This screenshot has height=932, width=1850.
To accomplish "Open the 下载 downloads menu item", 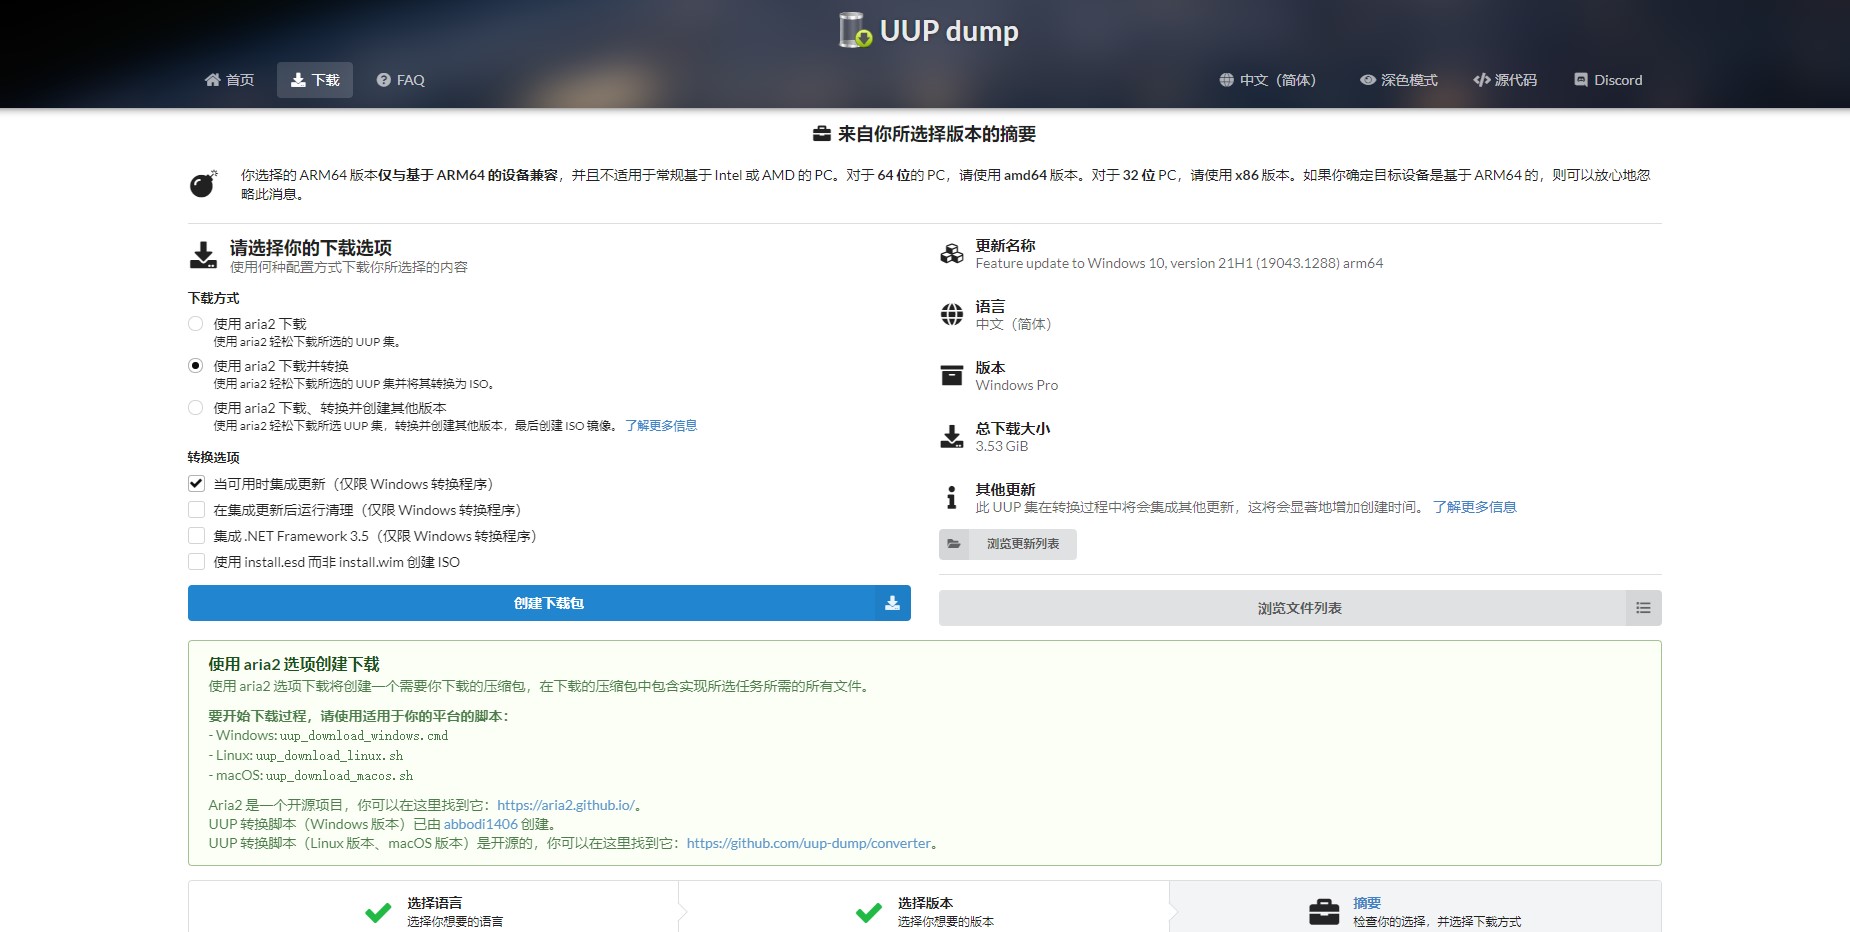I will point(315,80).
